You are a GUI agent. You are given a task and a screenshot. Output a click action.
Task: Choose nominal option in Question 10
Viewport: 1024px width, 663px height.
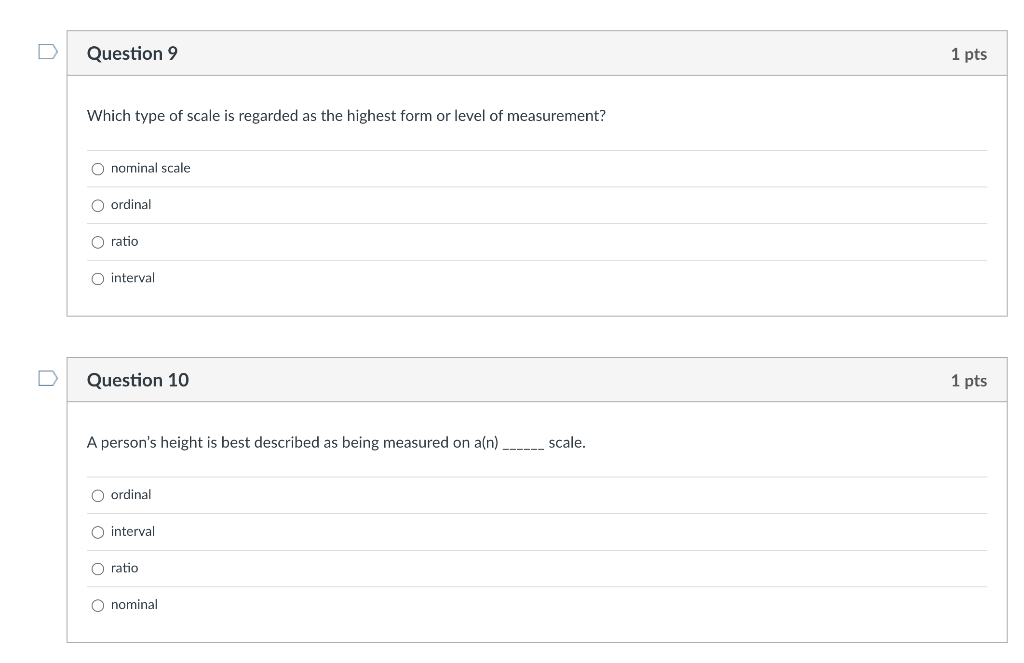point(98,604)
